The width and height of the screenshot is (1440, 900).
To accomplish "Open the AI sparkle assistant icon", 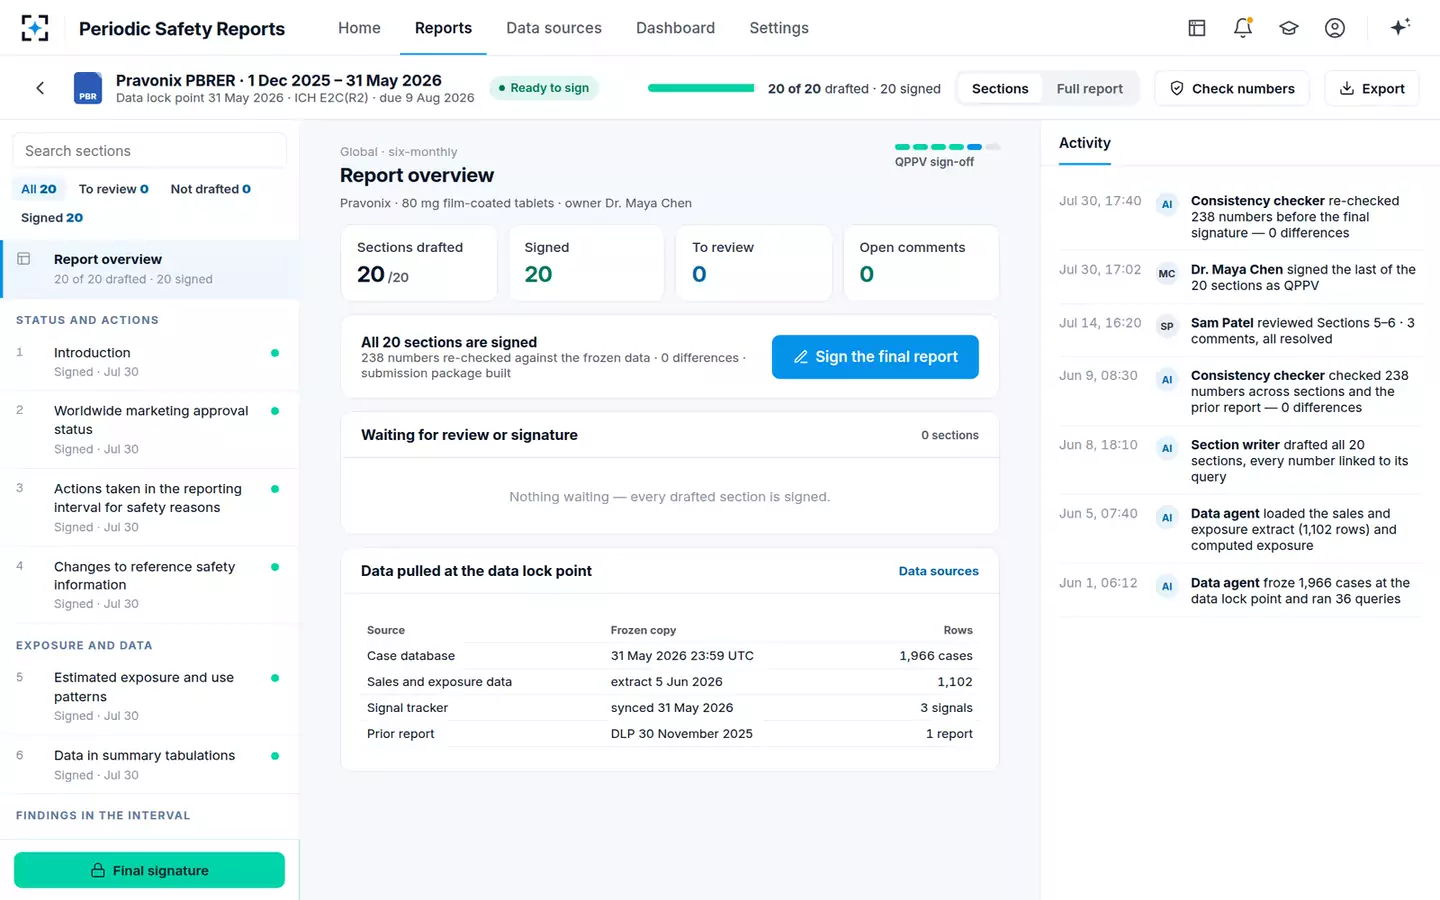I will pyautogui.click(x=1400, y=27).
